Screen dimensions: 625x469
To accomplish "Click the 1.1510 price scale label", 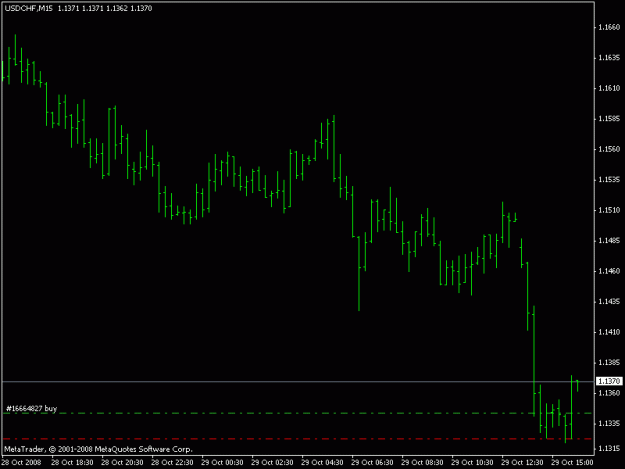I will point(609,210).
